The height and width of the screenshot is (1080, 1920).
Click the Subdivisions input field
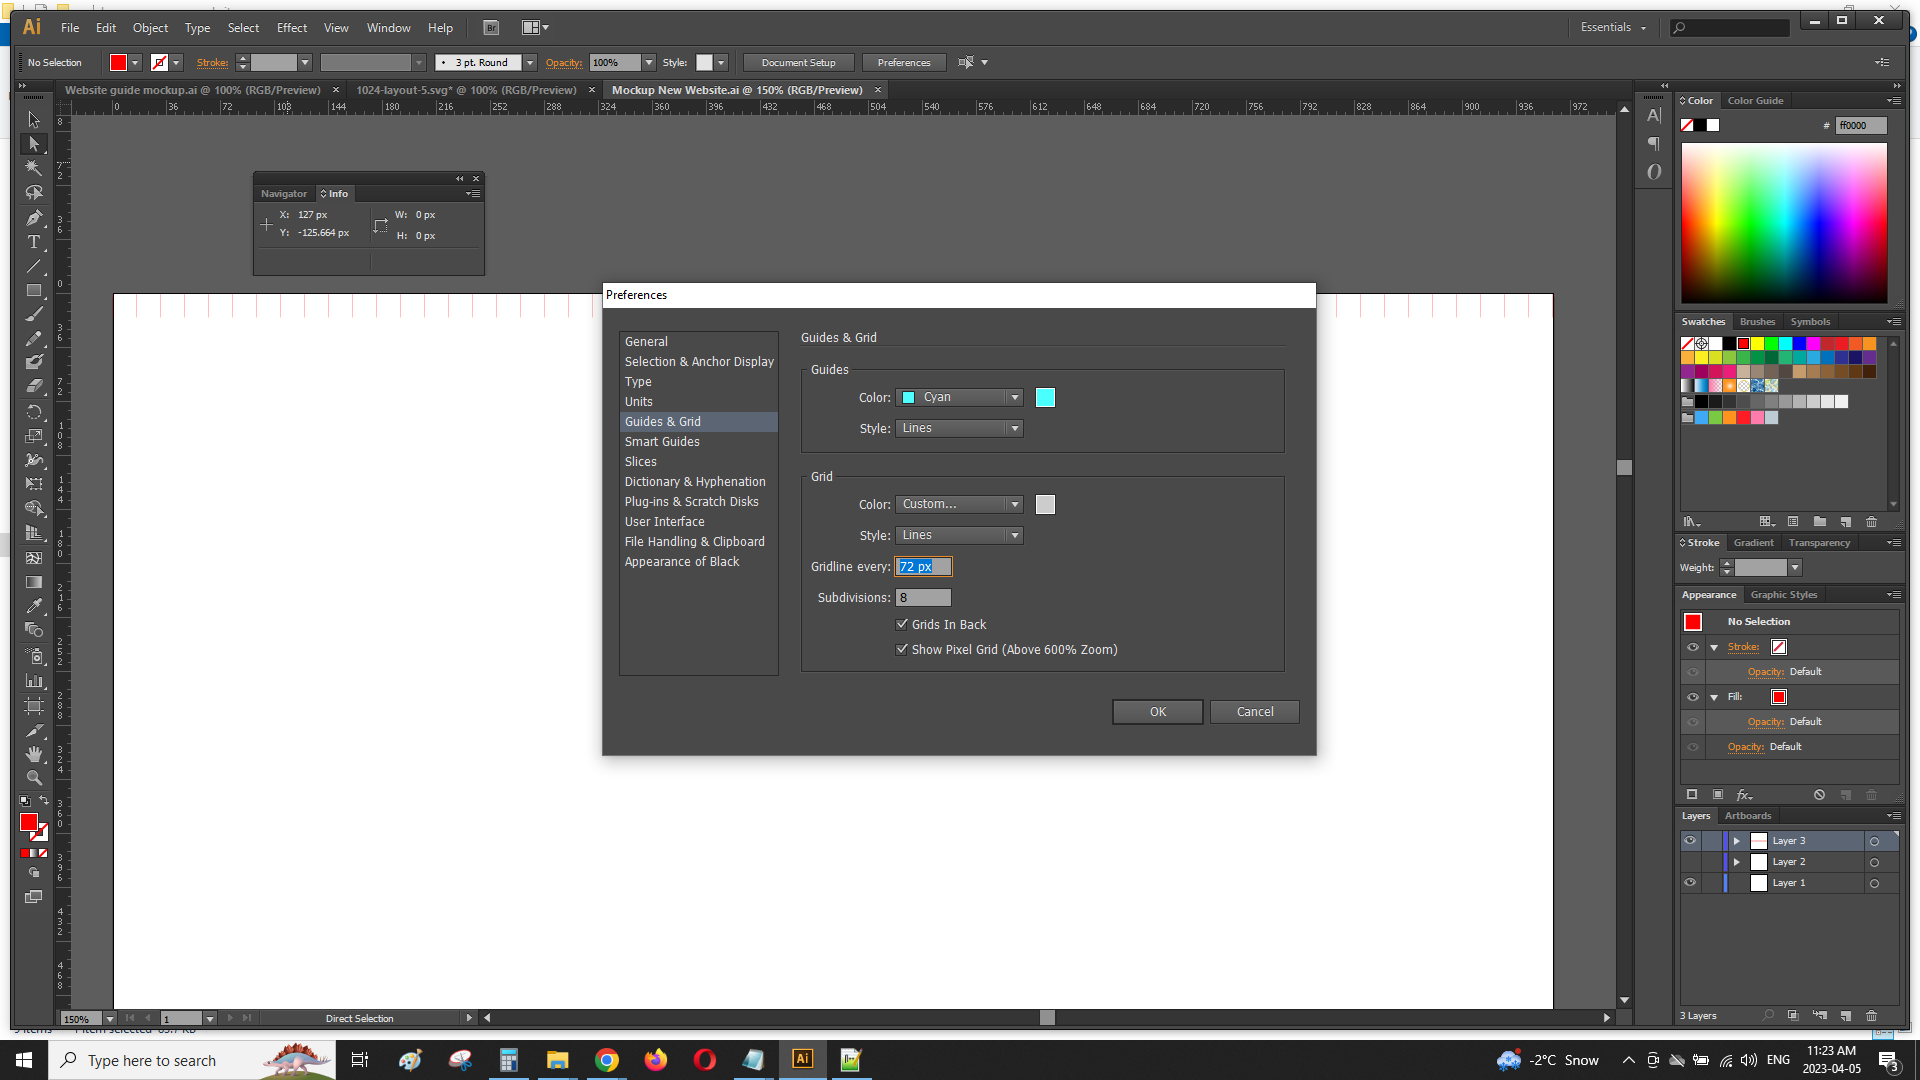923,597
